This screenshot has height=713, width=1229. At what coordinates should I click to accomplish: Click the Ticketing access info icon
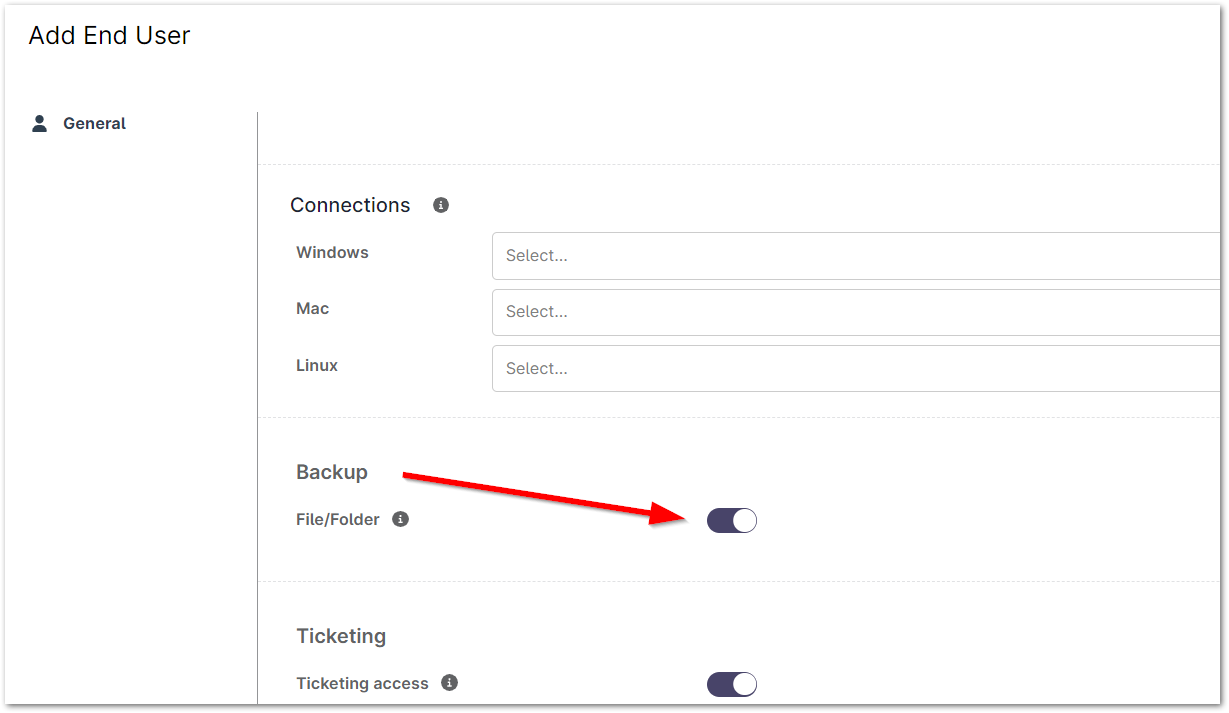tap(450, 683)
